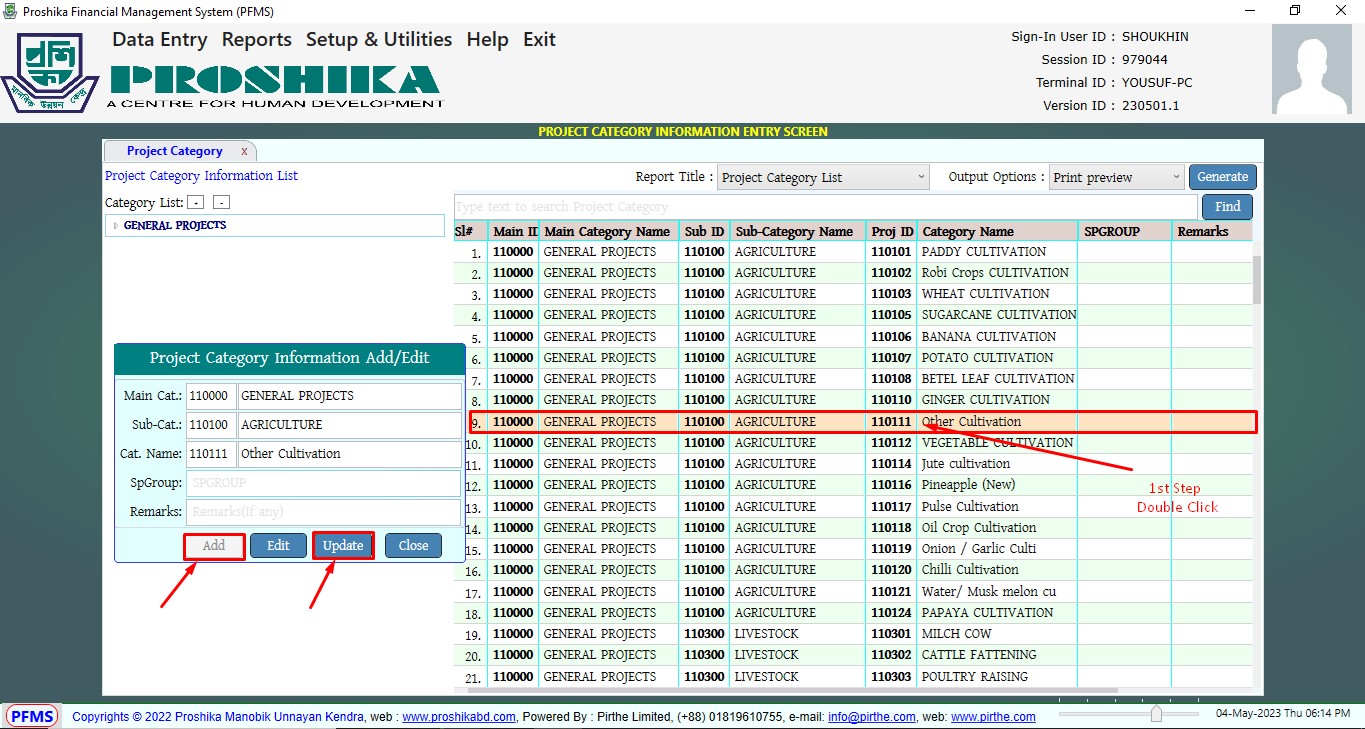Image resolution: width=1365 pixels, height=729 pixels.
Task: Open the Output Options dropdown
Action: (x=1117, y=177)
